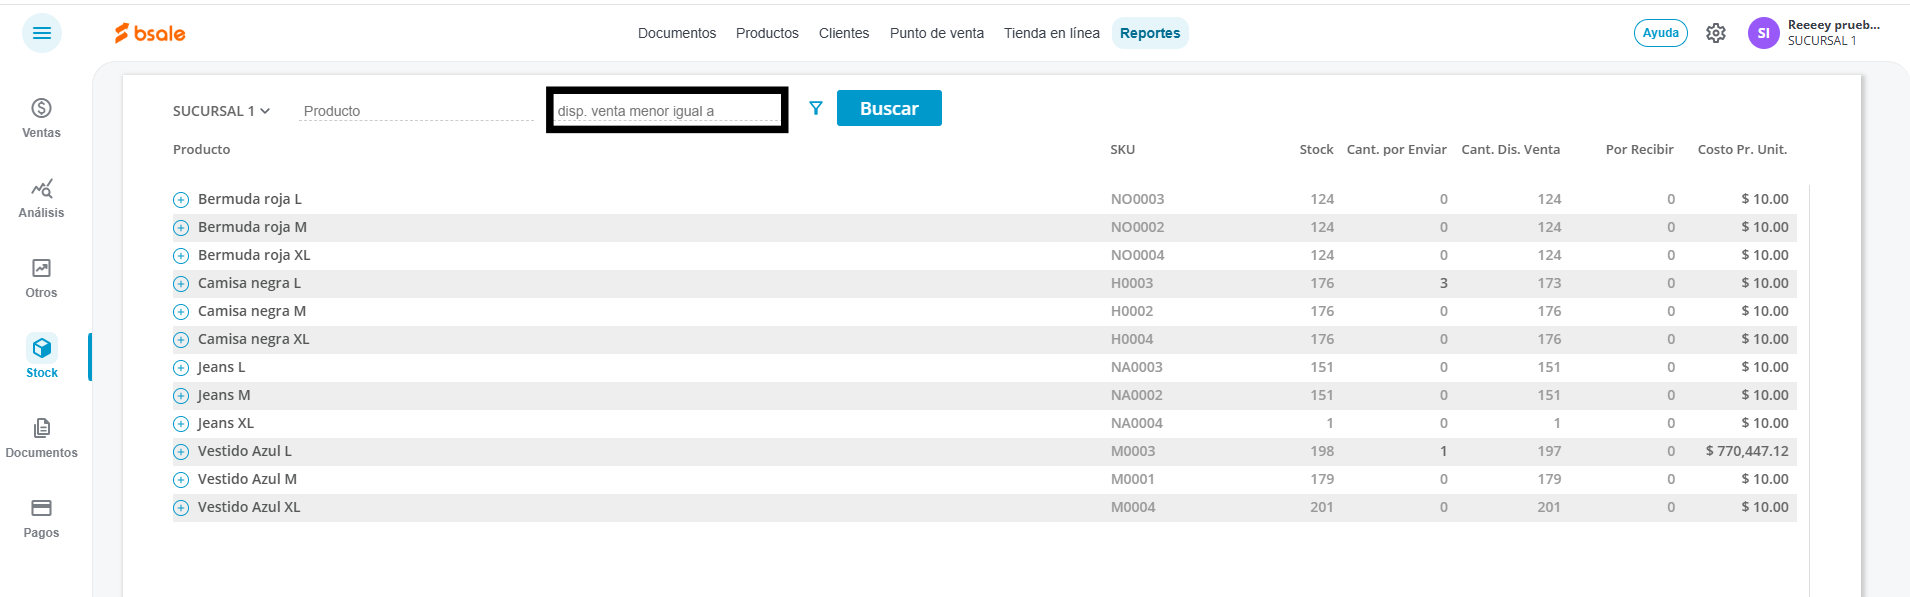Click the Producto column header
This screenshot has height=597, width=1910.
tap(201, 150)
